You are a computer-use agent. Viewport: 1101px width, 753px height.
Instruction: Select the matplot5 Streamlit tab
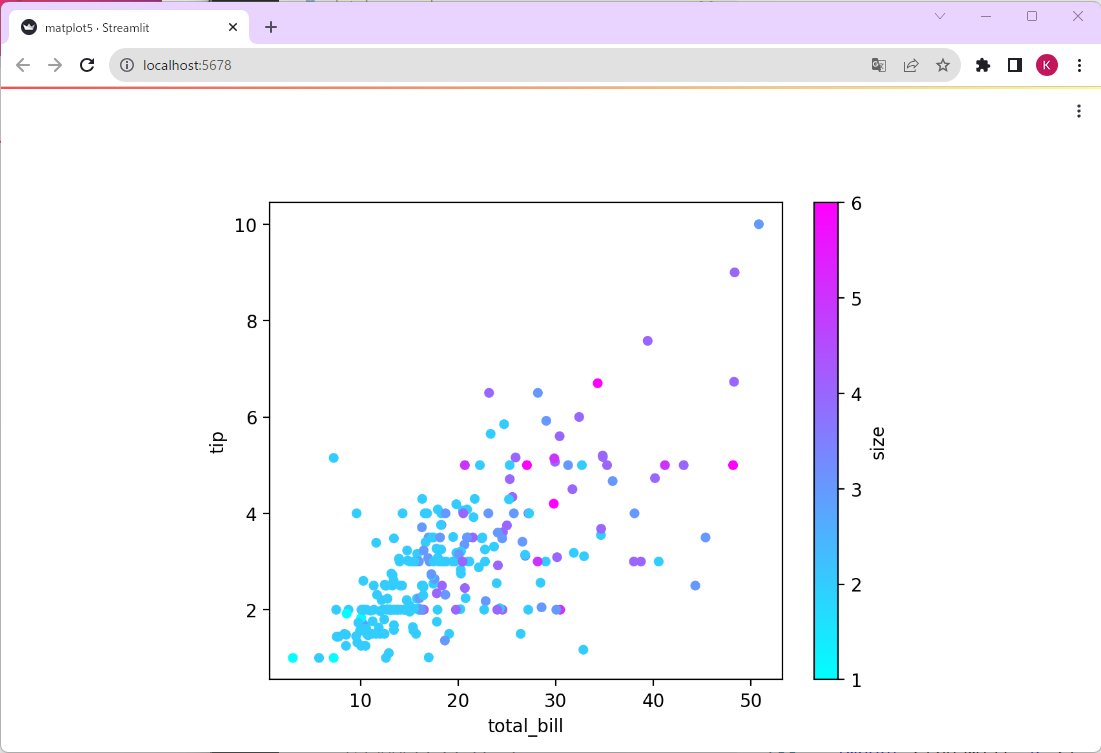pyautogui.click(x=120, y=27)
